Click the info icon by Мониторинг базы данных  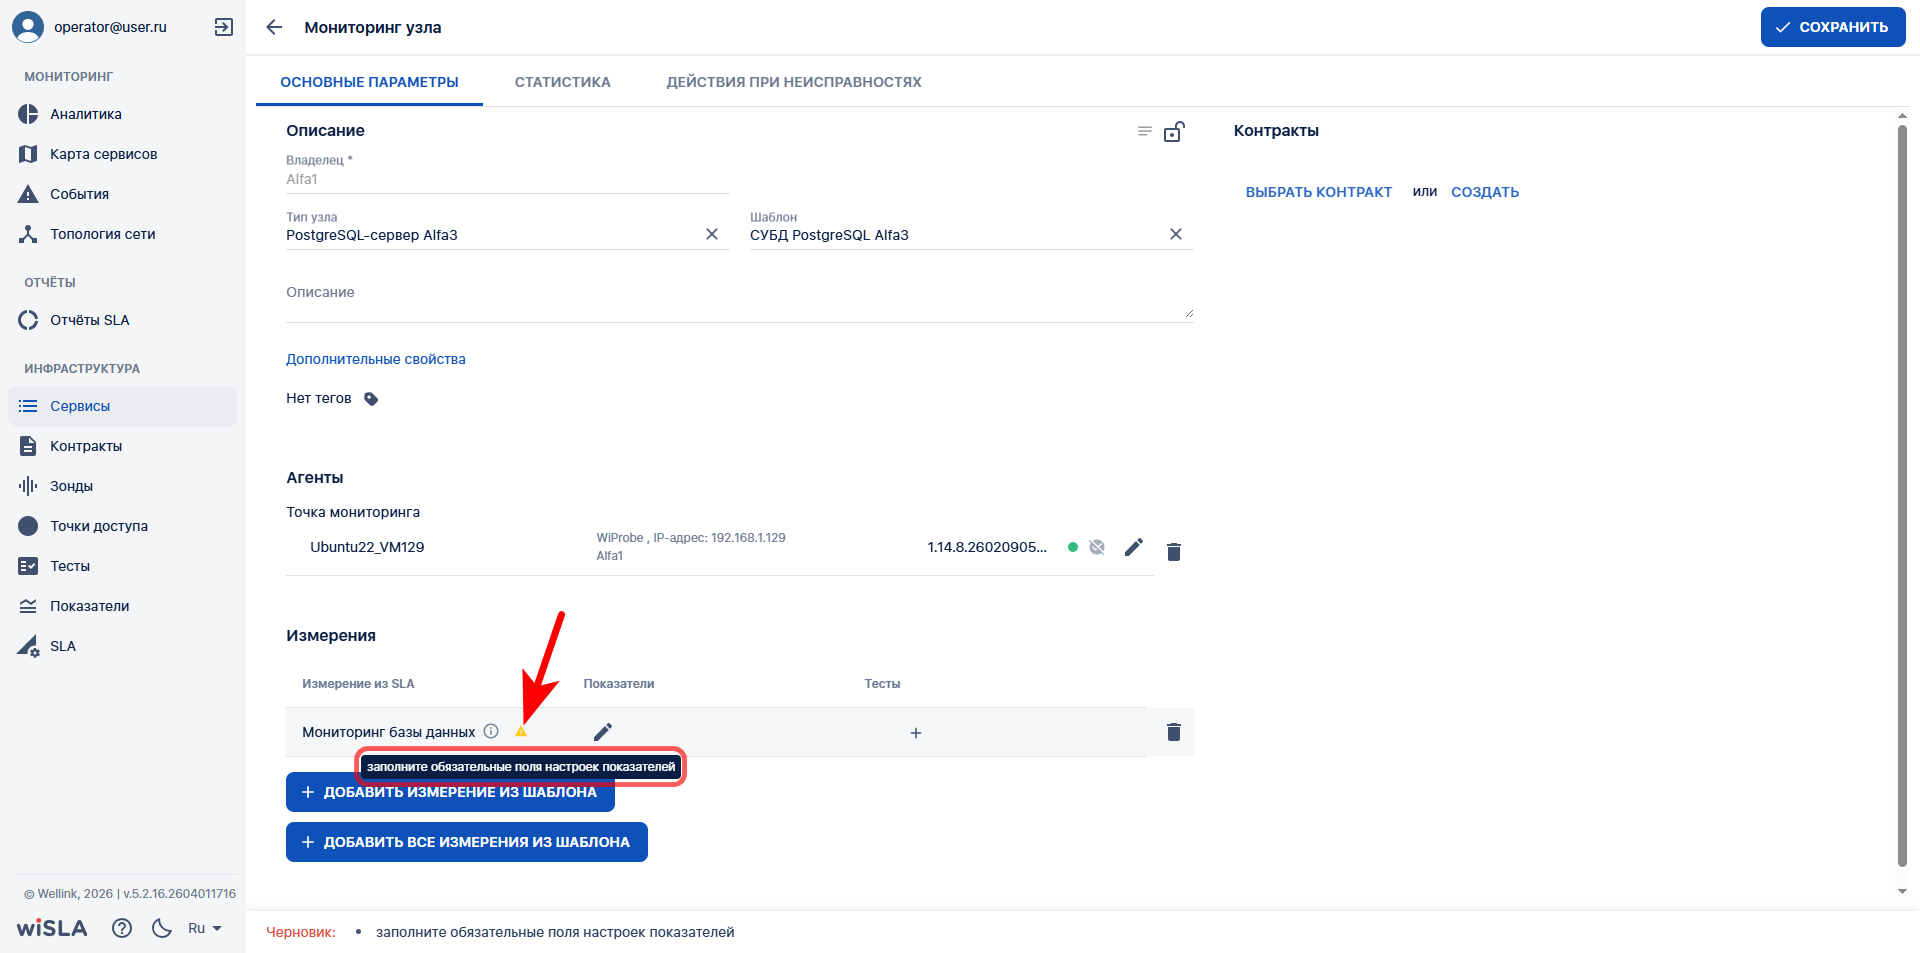pyautogui.click(x=491, y=731)
